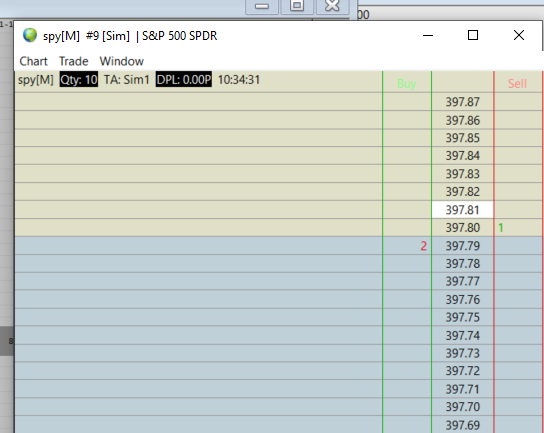Open the Chart menu
Image resolution: width=544 pixels, height=433 pixels.
(x=33, y=61)
